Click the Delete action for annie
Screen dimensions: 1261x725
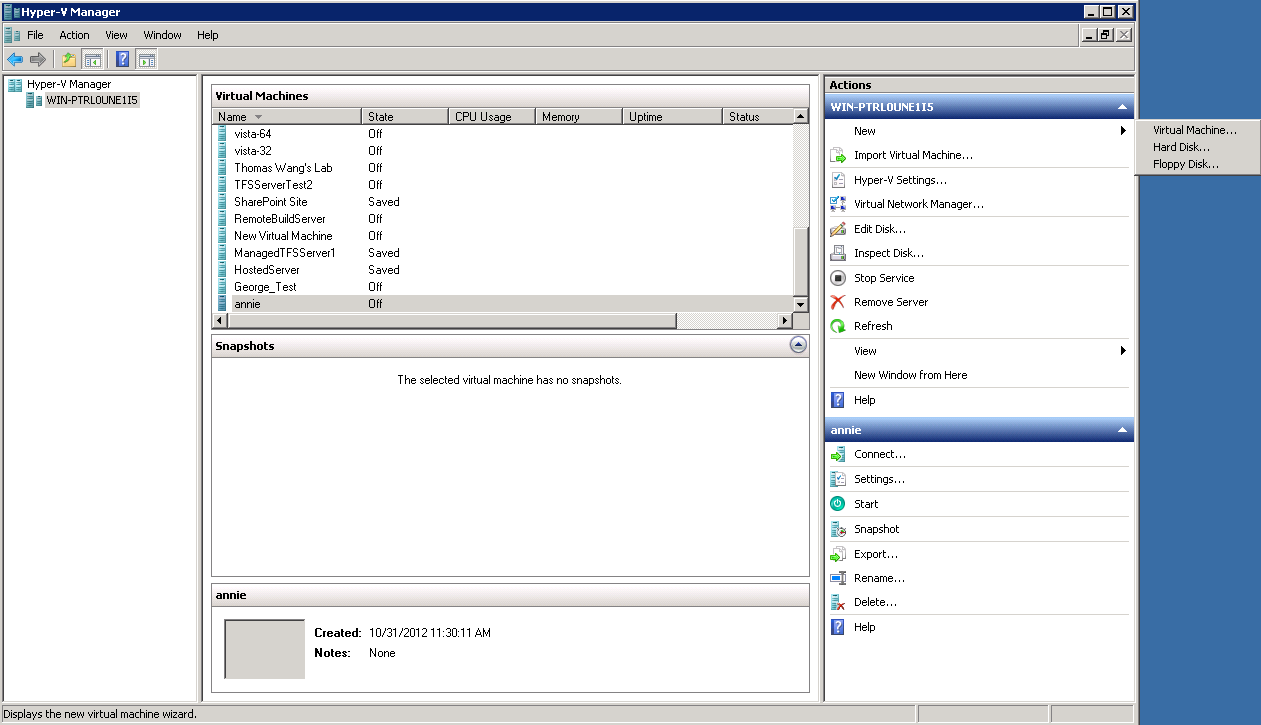(x=875, y=602)
